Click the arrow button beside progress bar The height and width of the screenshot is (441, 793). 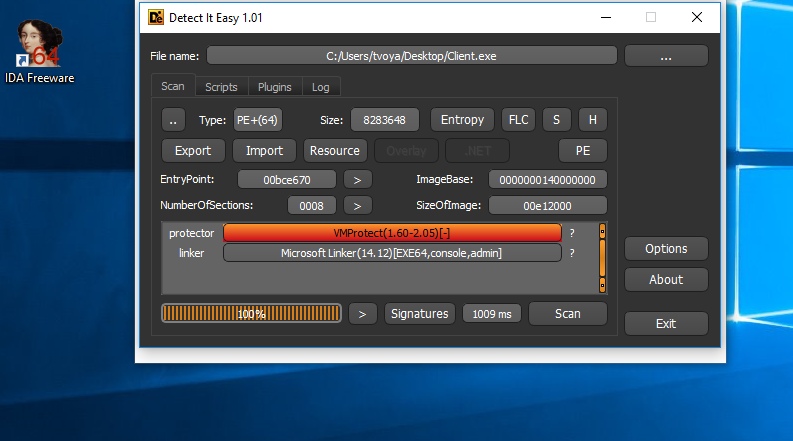(x=362, y=314)
